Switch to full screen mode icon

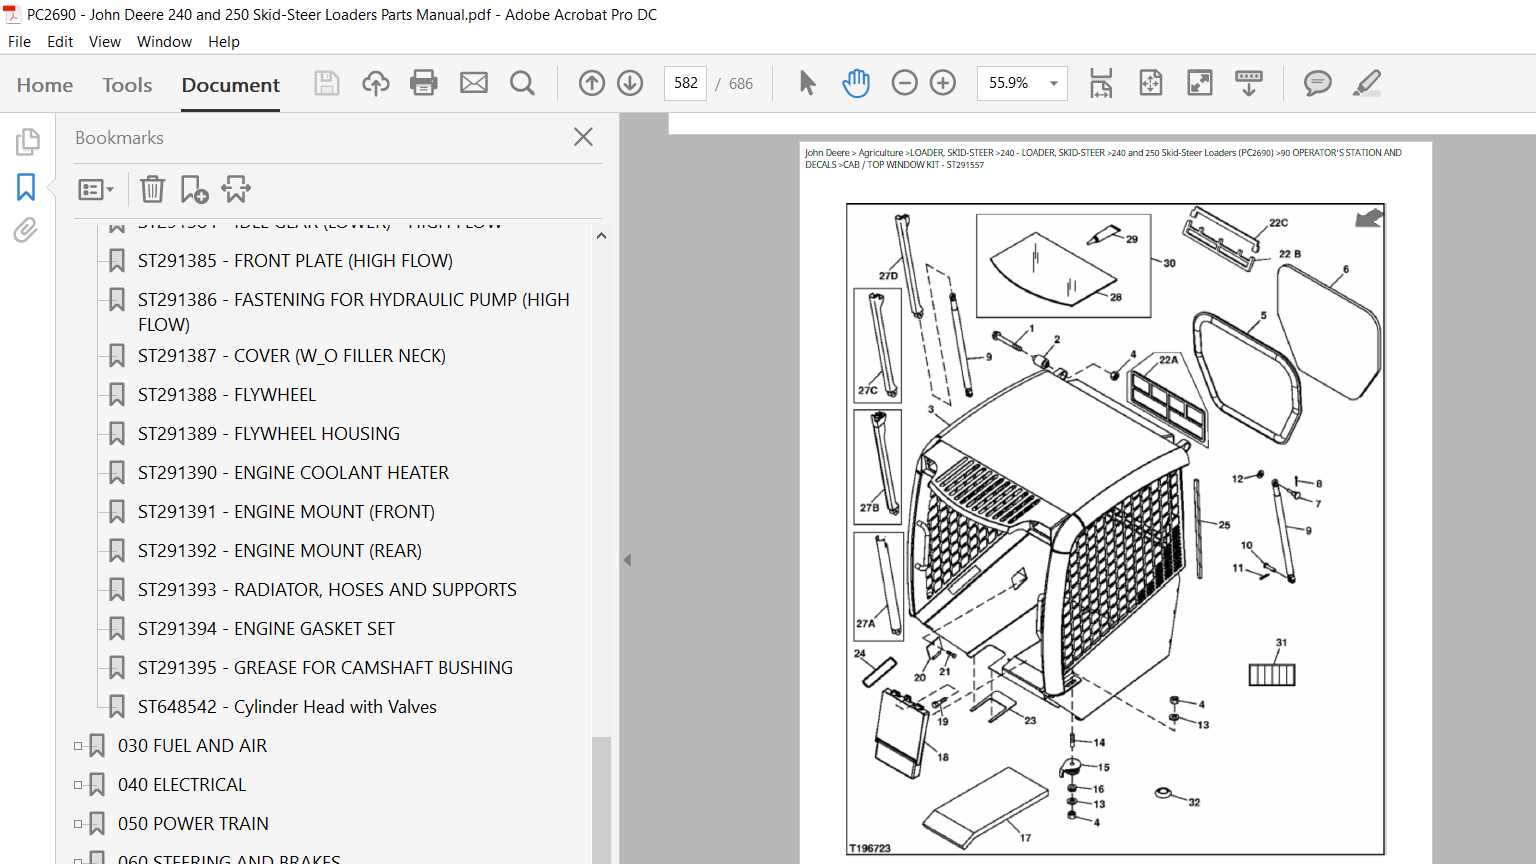click(1200, 83)
